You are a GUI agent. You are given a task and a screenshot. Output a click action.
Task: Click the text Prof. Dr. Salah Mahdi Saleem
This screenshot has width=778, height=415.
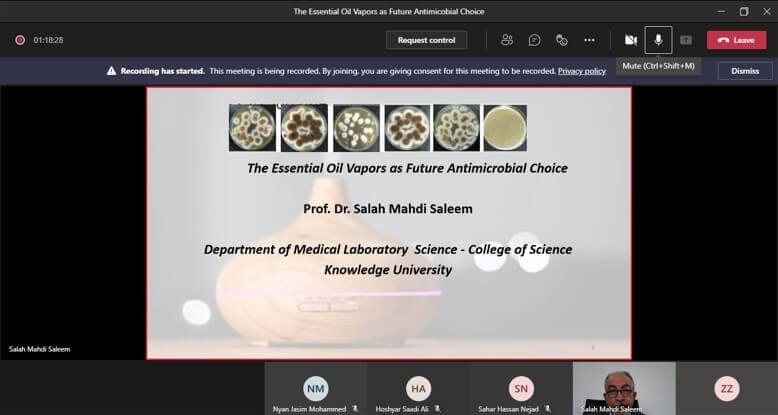coord(388,209)
